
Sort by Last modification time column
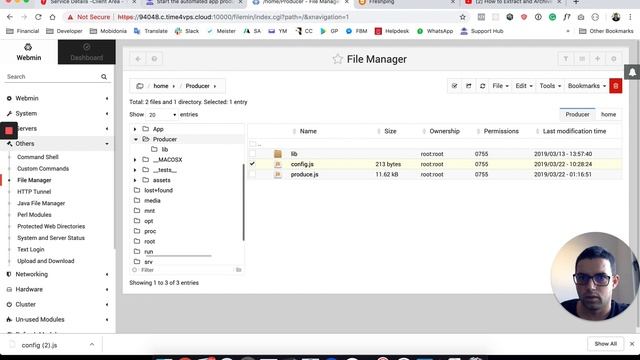click(574, 131)
